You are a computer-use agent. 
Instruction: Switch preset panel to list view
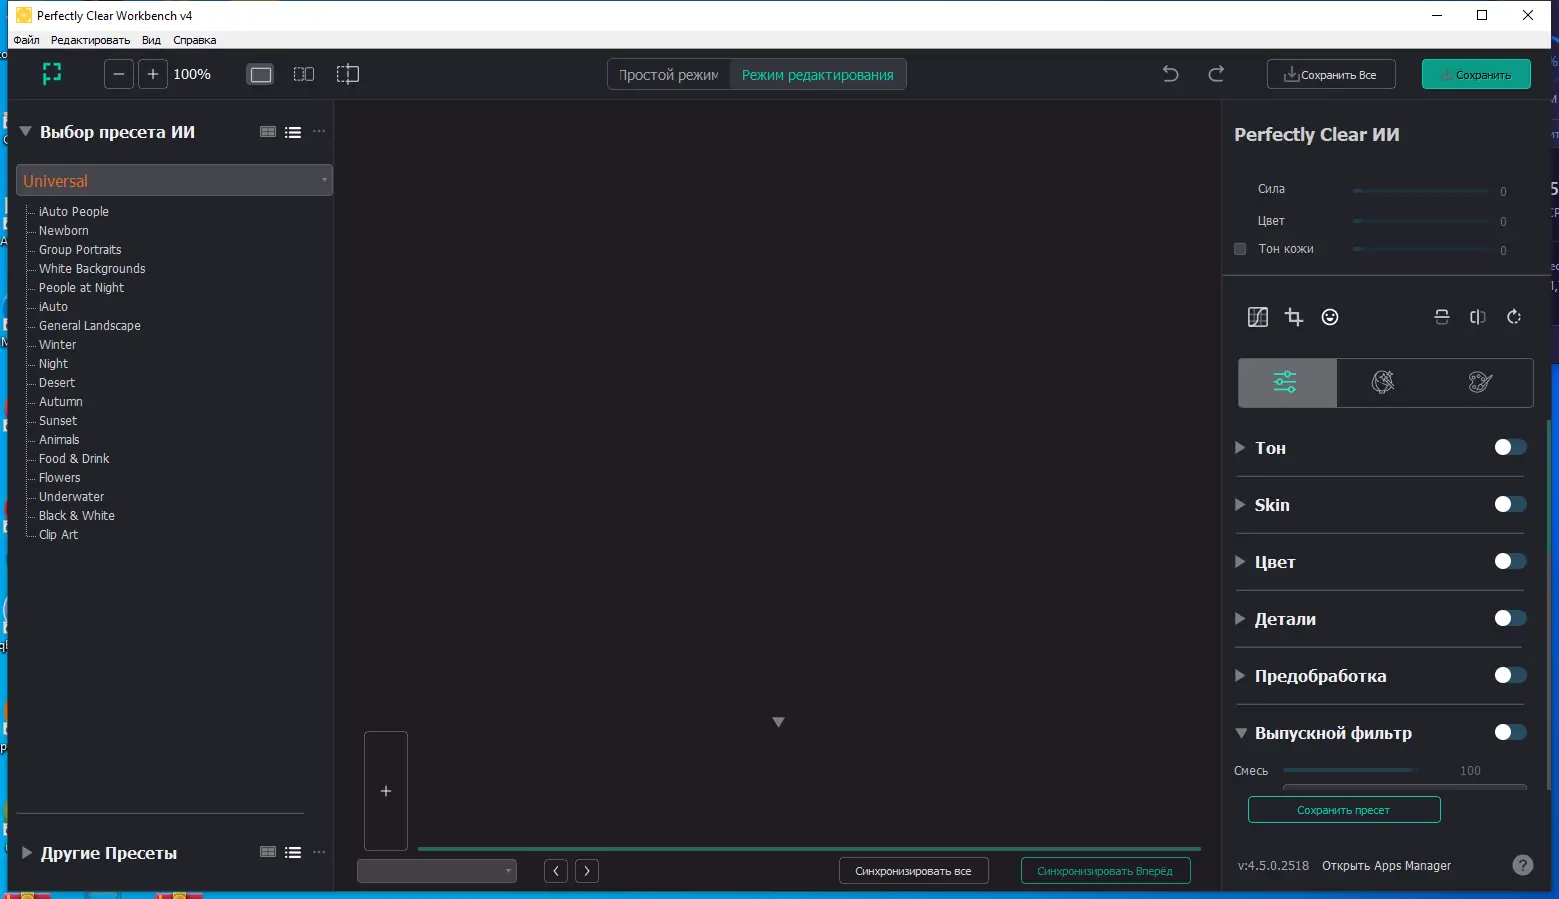pyautogui.click(x=293, y=131)
